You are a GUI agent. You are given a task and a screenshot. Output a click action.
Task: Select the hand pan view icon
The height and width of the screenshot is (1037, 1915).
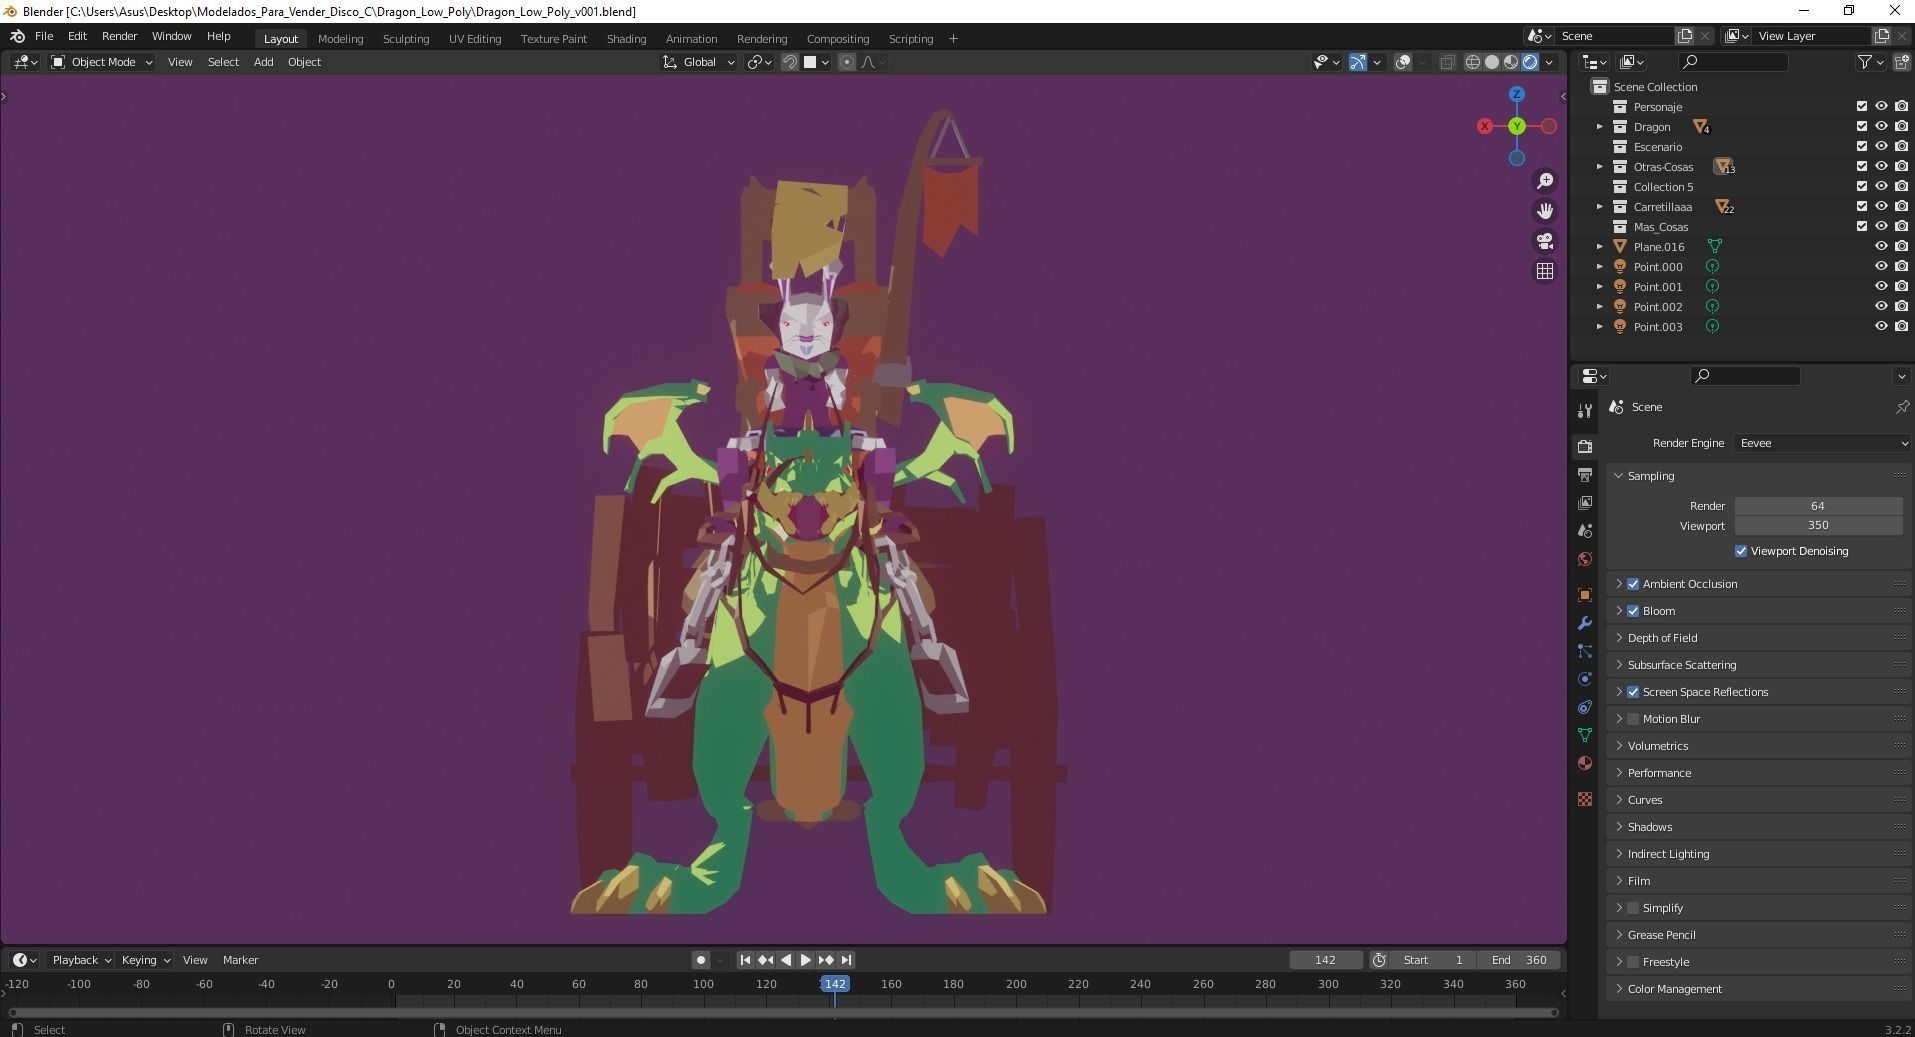click(x=1545, y=211)
